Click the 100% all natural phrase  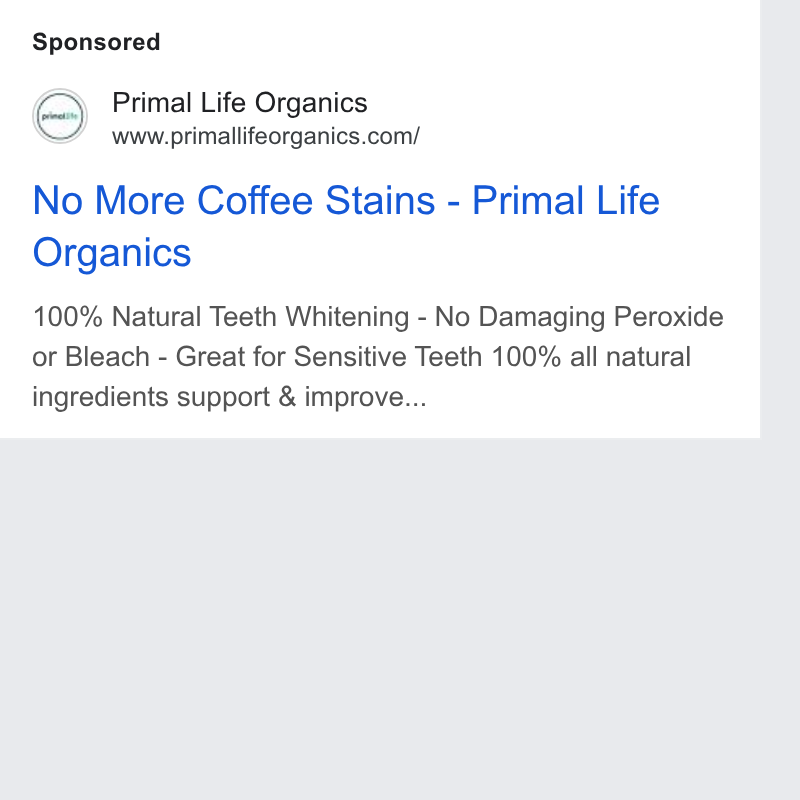(591, 357)
